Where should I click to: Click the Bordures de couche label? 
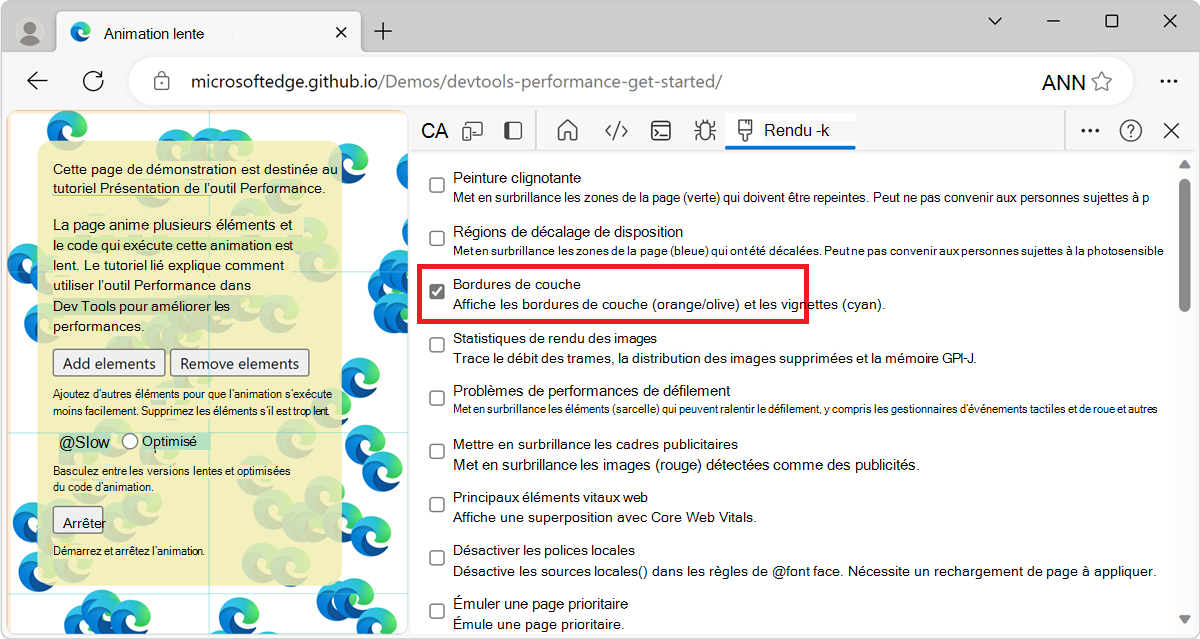tap(517, 284)
